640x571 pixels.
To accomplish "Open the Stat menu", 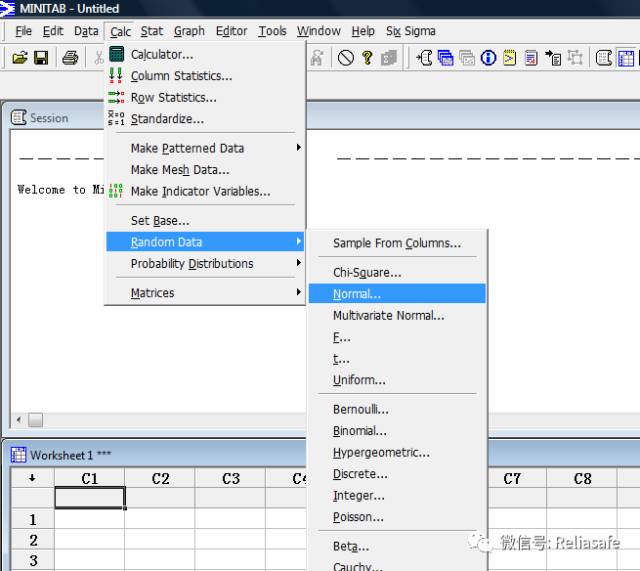I will 152,31.
